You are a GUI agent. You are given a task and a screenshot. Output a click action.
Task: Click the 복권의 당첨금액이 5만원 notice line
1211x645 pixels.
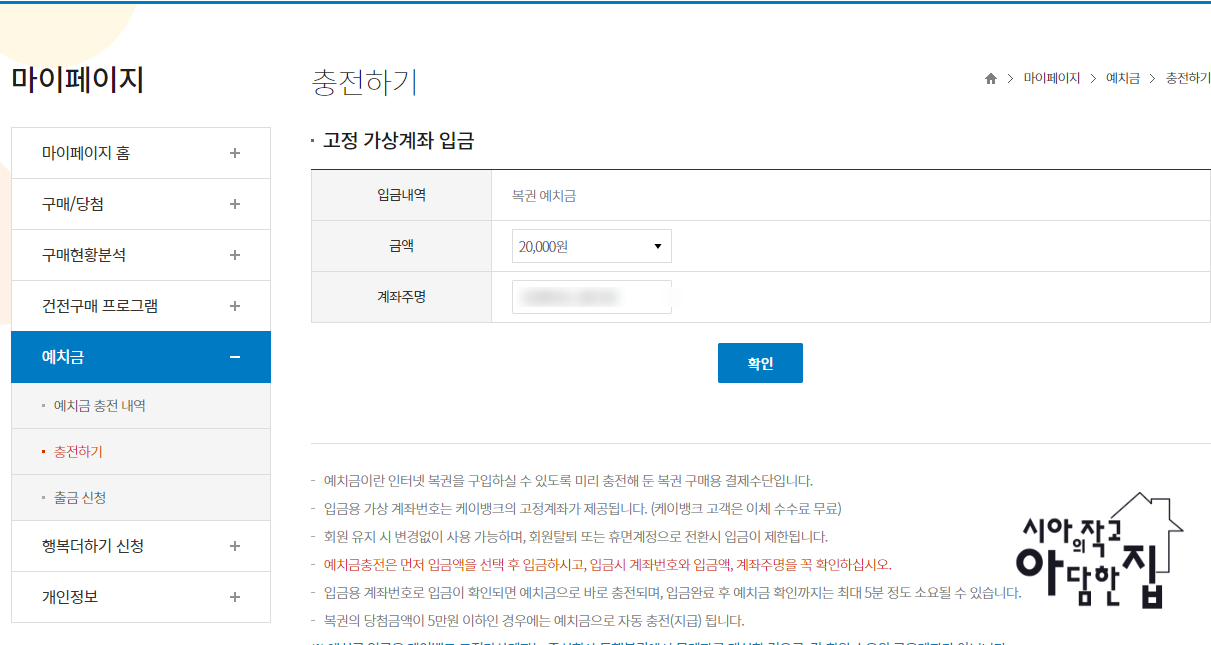[x=534, y=620]
